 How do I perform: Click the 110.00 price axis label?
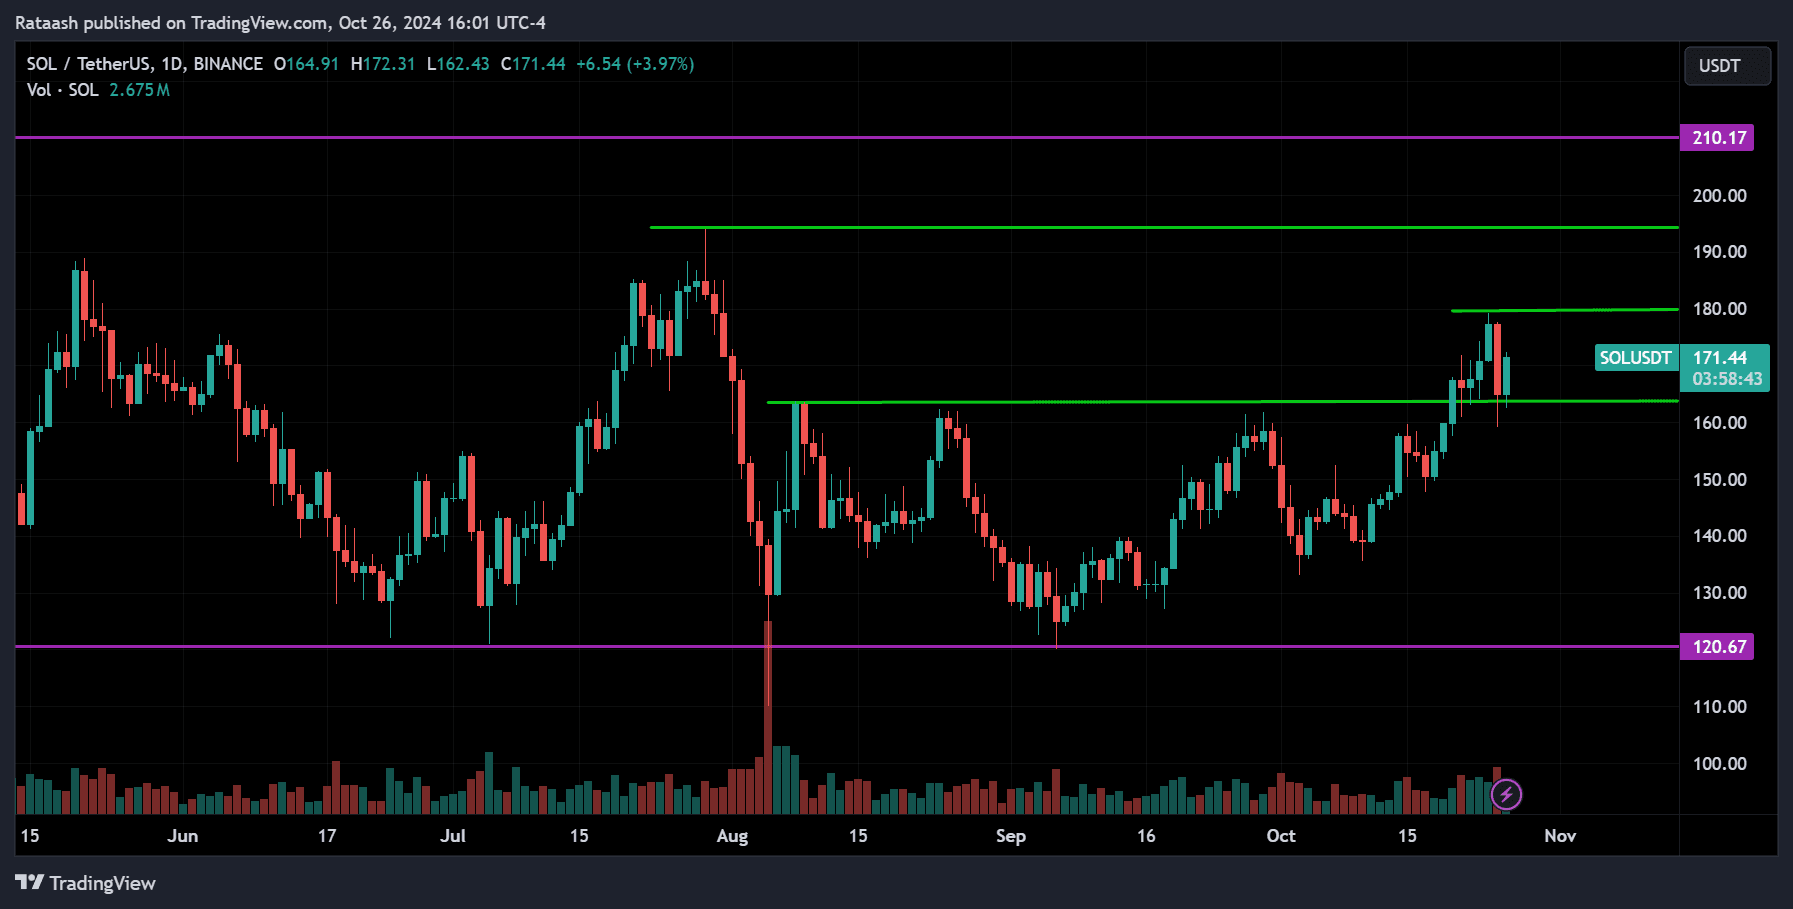pyautogui.click(x=1720, y=707)
